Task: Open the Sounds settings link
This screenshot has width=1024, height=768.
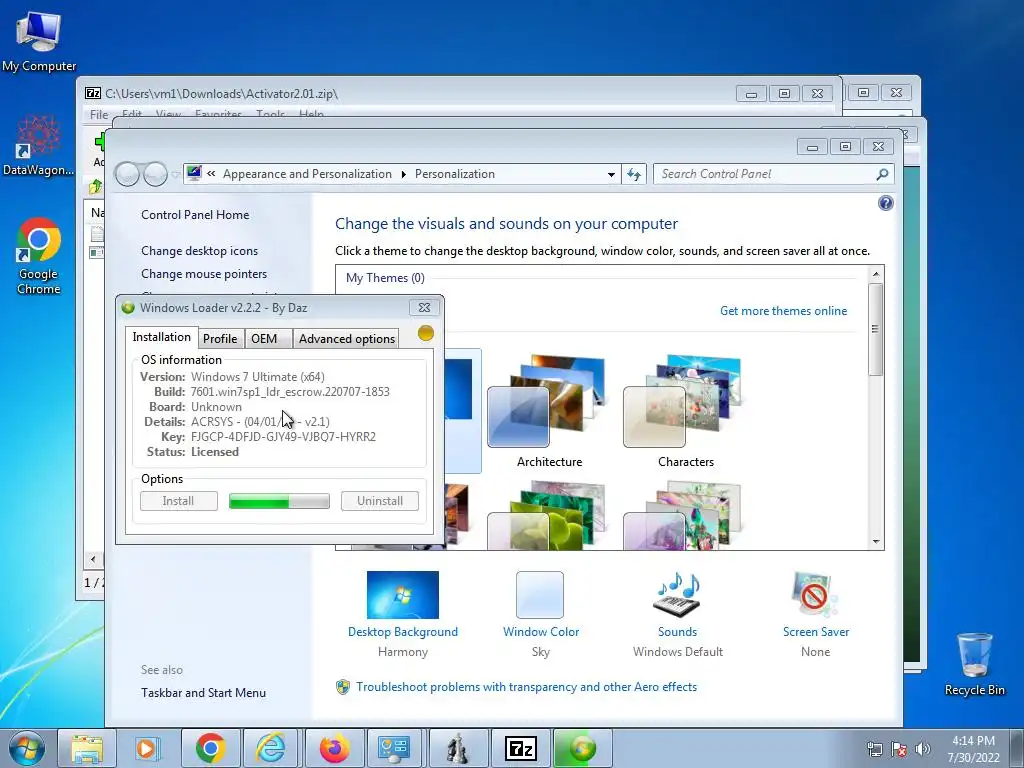Action: 677,632
